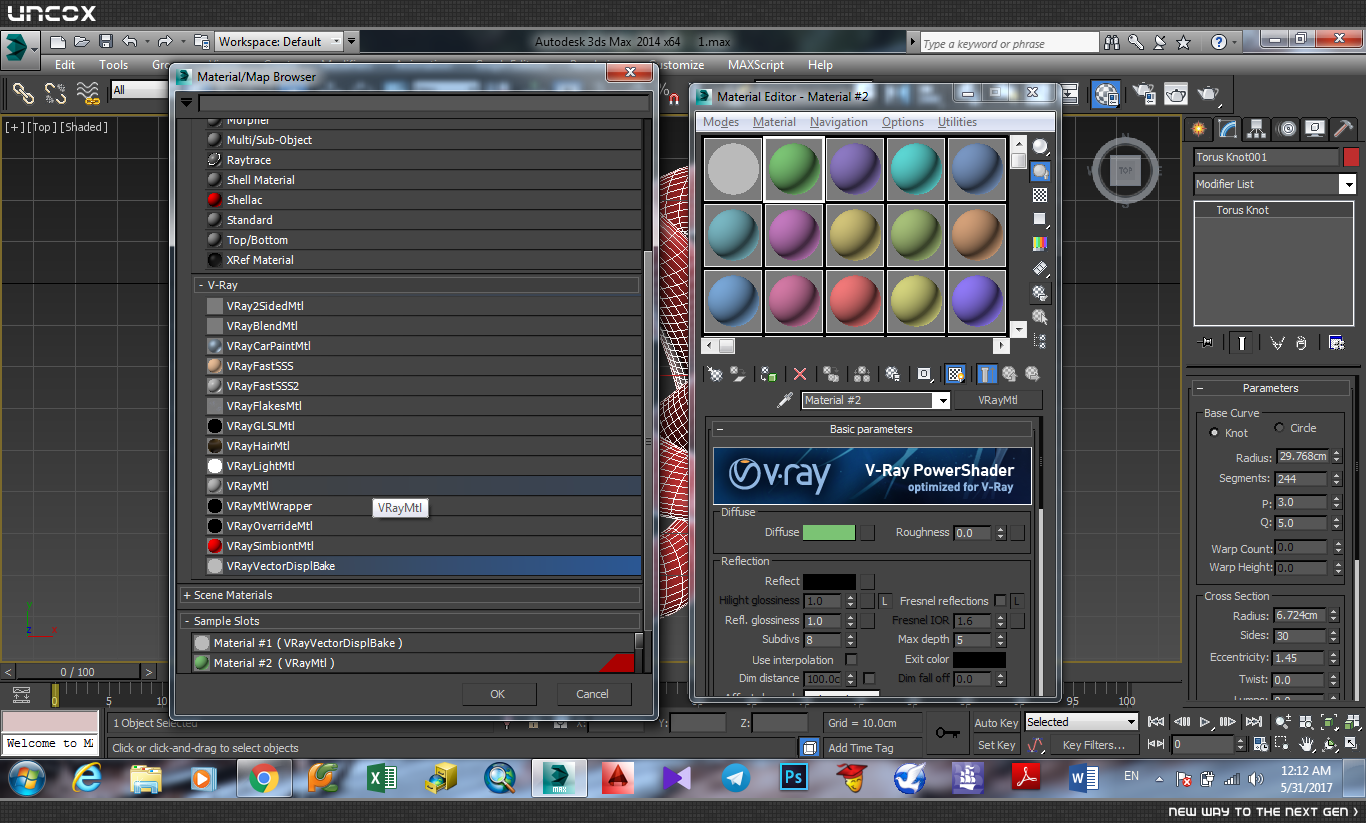
Task: Toggle the Auto Key button
Action: click(x=996, y=723)
